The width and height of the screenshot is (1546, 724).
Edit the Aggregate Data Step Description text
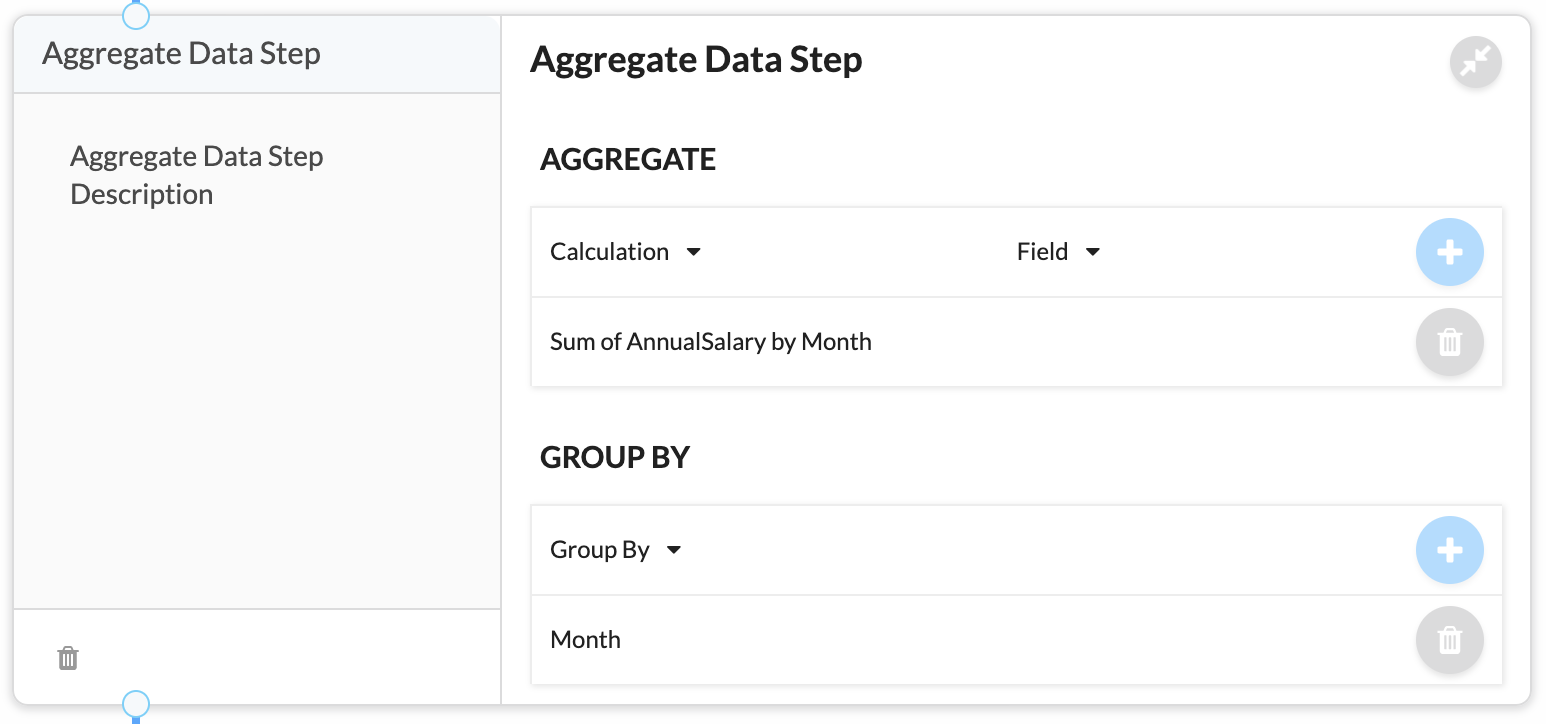point(197,175)
